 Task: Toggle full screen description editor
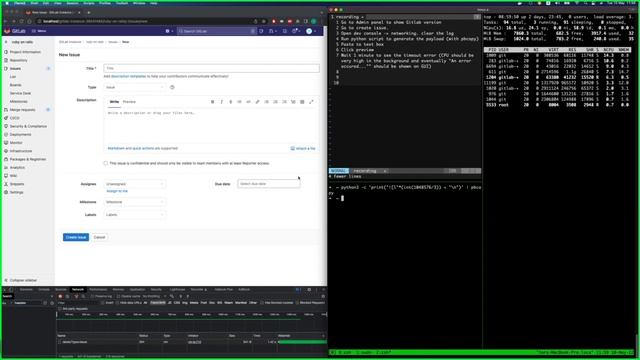coord(311,102)
